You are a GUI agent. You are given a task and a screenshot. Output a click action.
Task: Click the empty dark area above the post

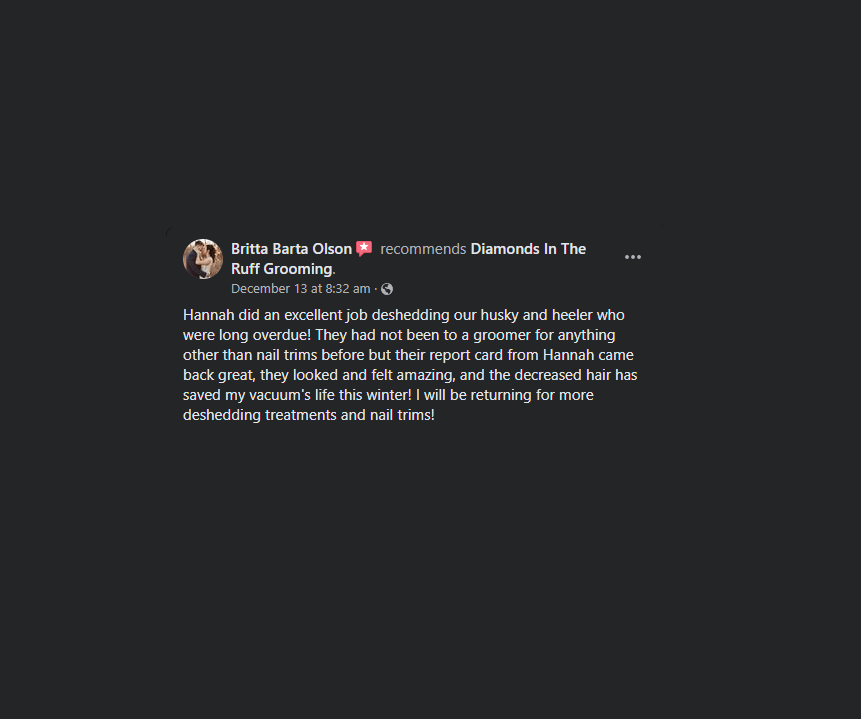430,110
